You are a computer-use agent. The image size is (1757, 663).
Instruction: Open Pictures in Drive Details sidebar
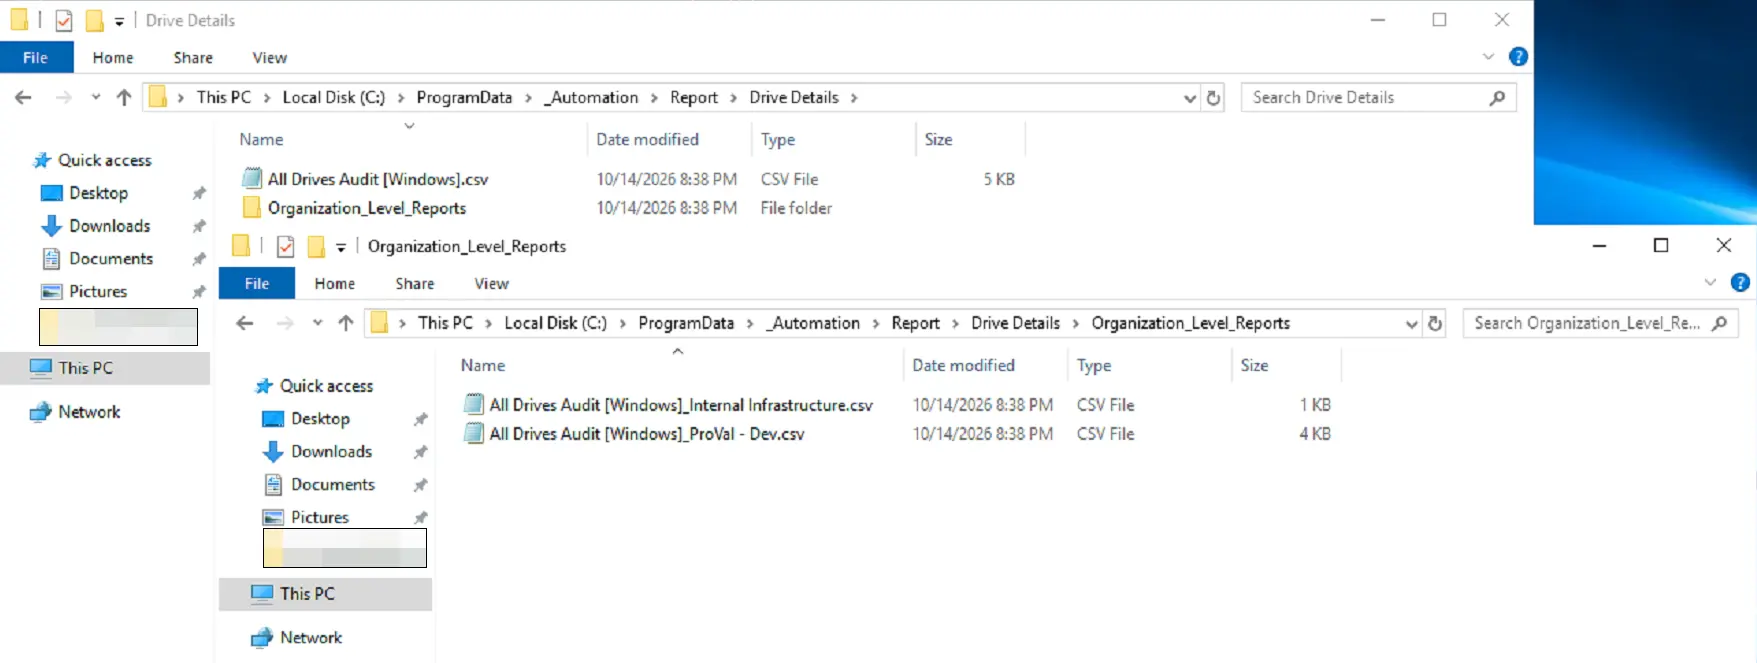(x=98, y=292)
